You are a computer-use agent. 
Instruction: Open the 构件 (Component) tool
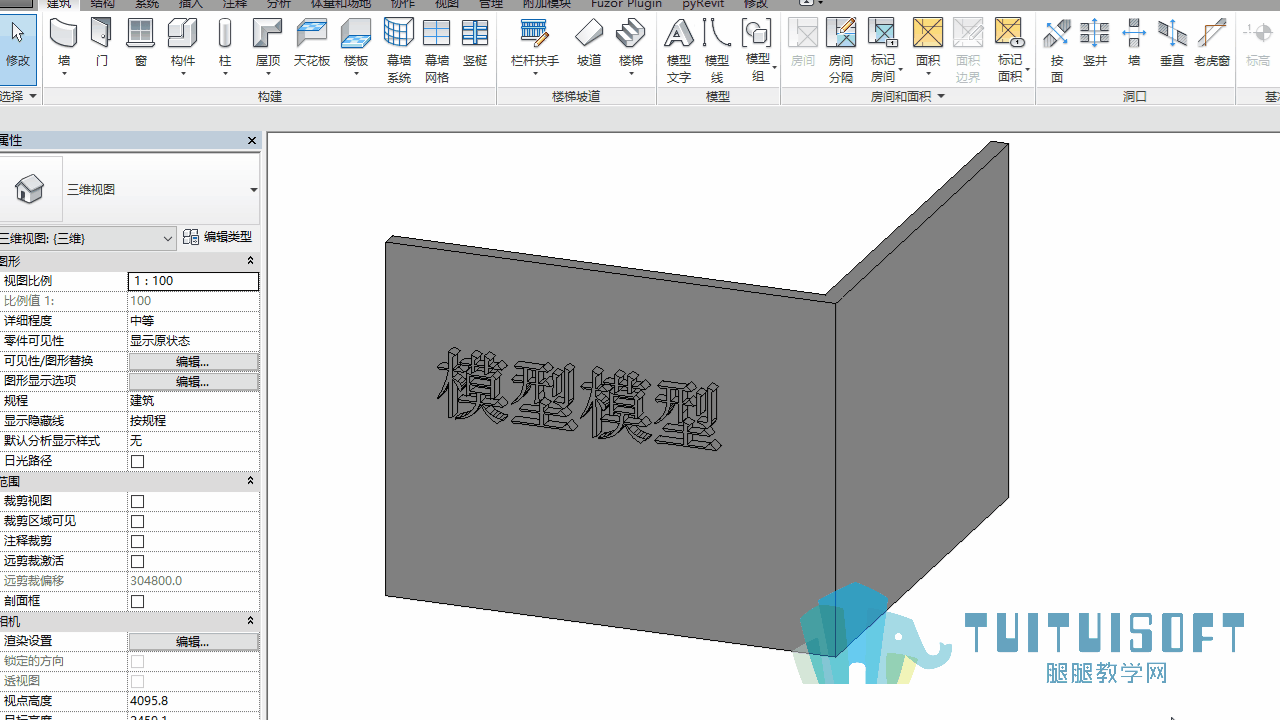[182, 48]
